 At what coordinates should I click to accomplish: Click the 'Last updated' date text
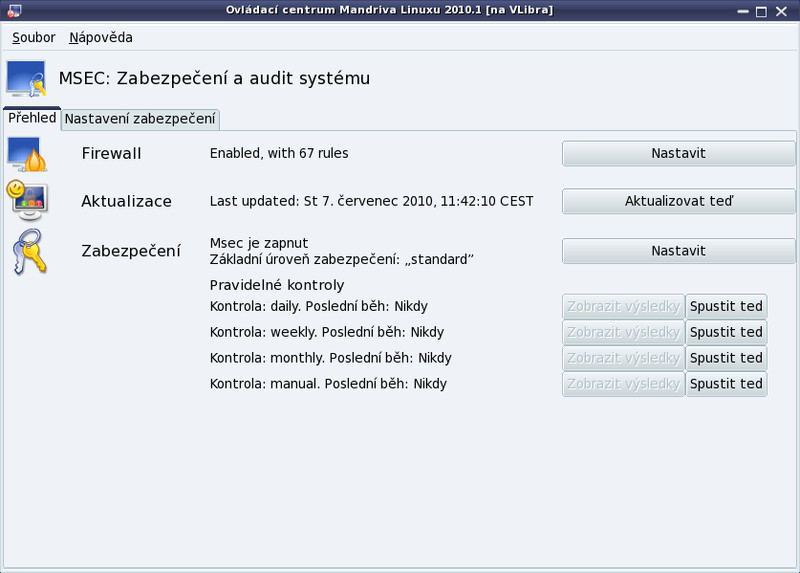(371, 201)
